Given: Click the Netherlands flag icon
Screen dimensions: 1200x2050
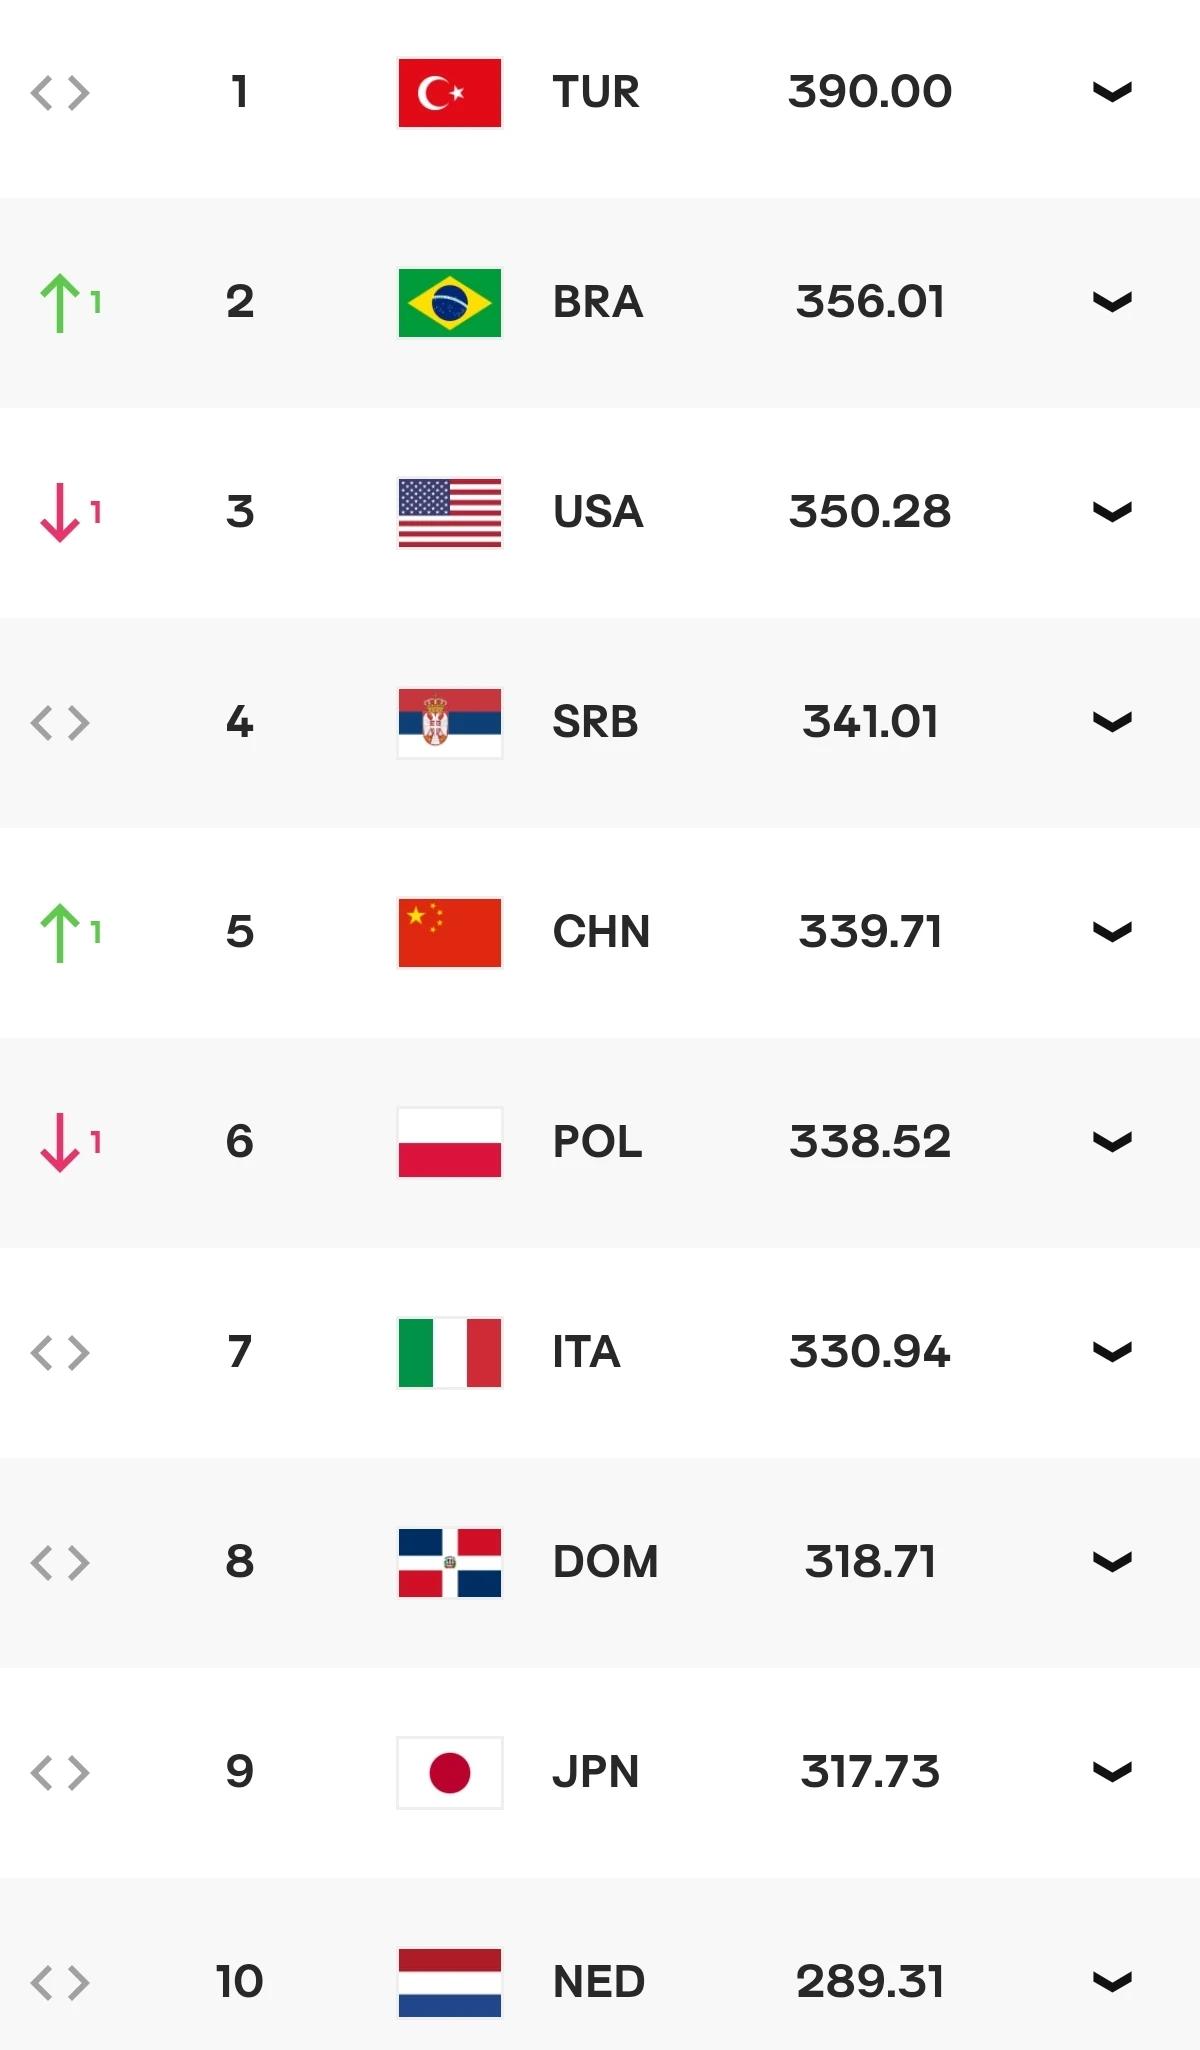Looking at the screenshot, I should (x=449, y=1983).
